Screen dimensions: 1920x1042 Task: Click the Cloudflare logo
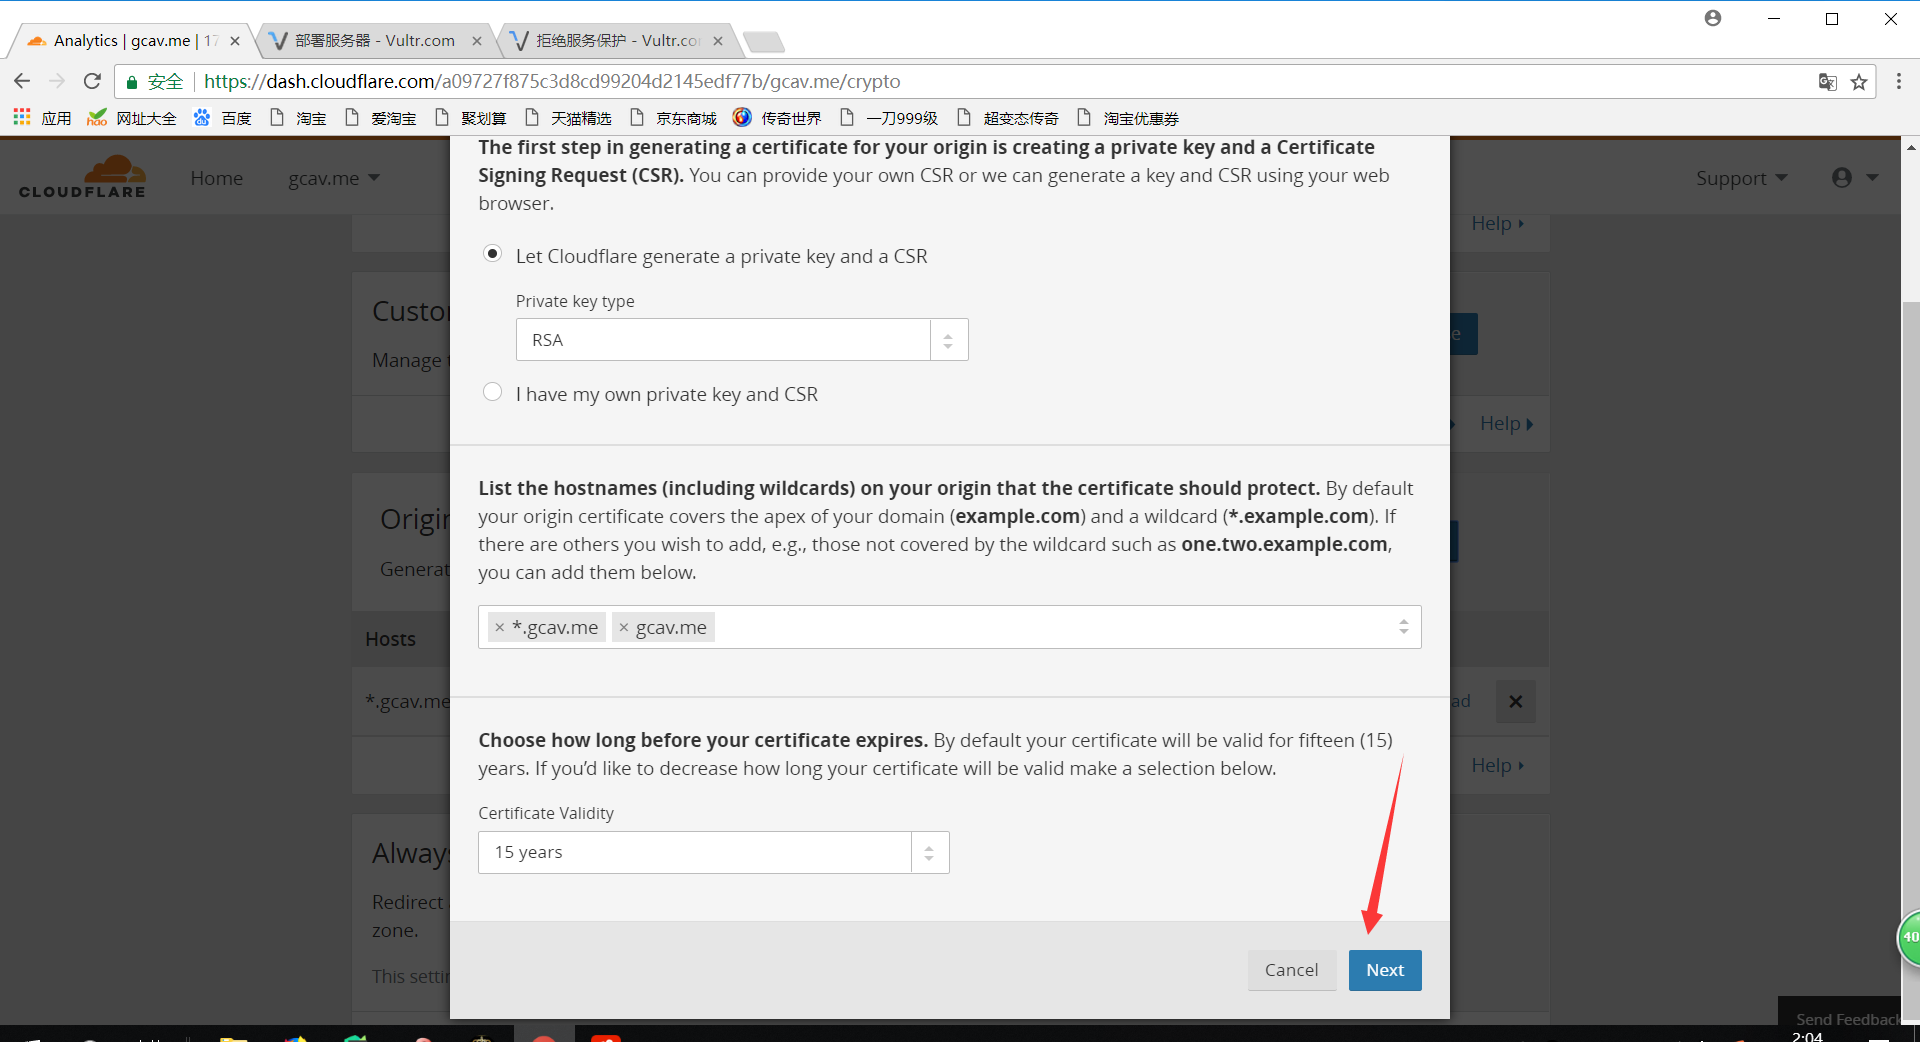point(82,177)
